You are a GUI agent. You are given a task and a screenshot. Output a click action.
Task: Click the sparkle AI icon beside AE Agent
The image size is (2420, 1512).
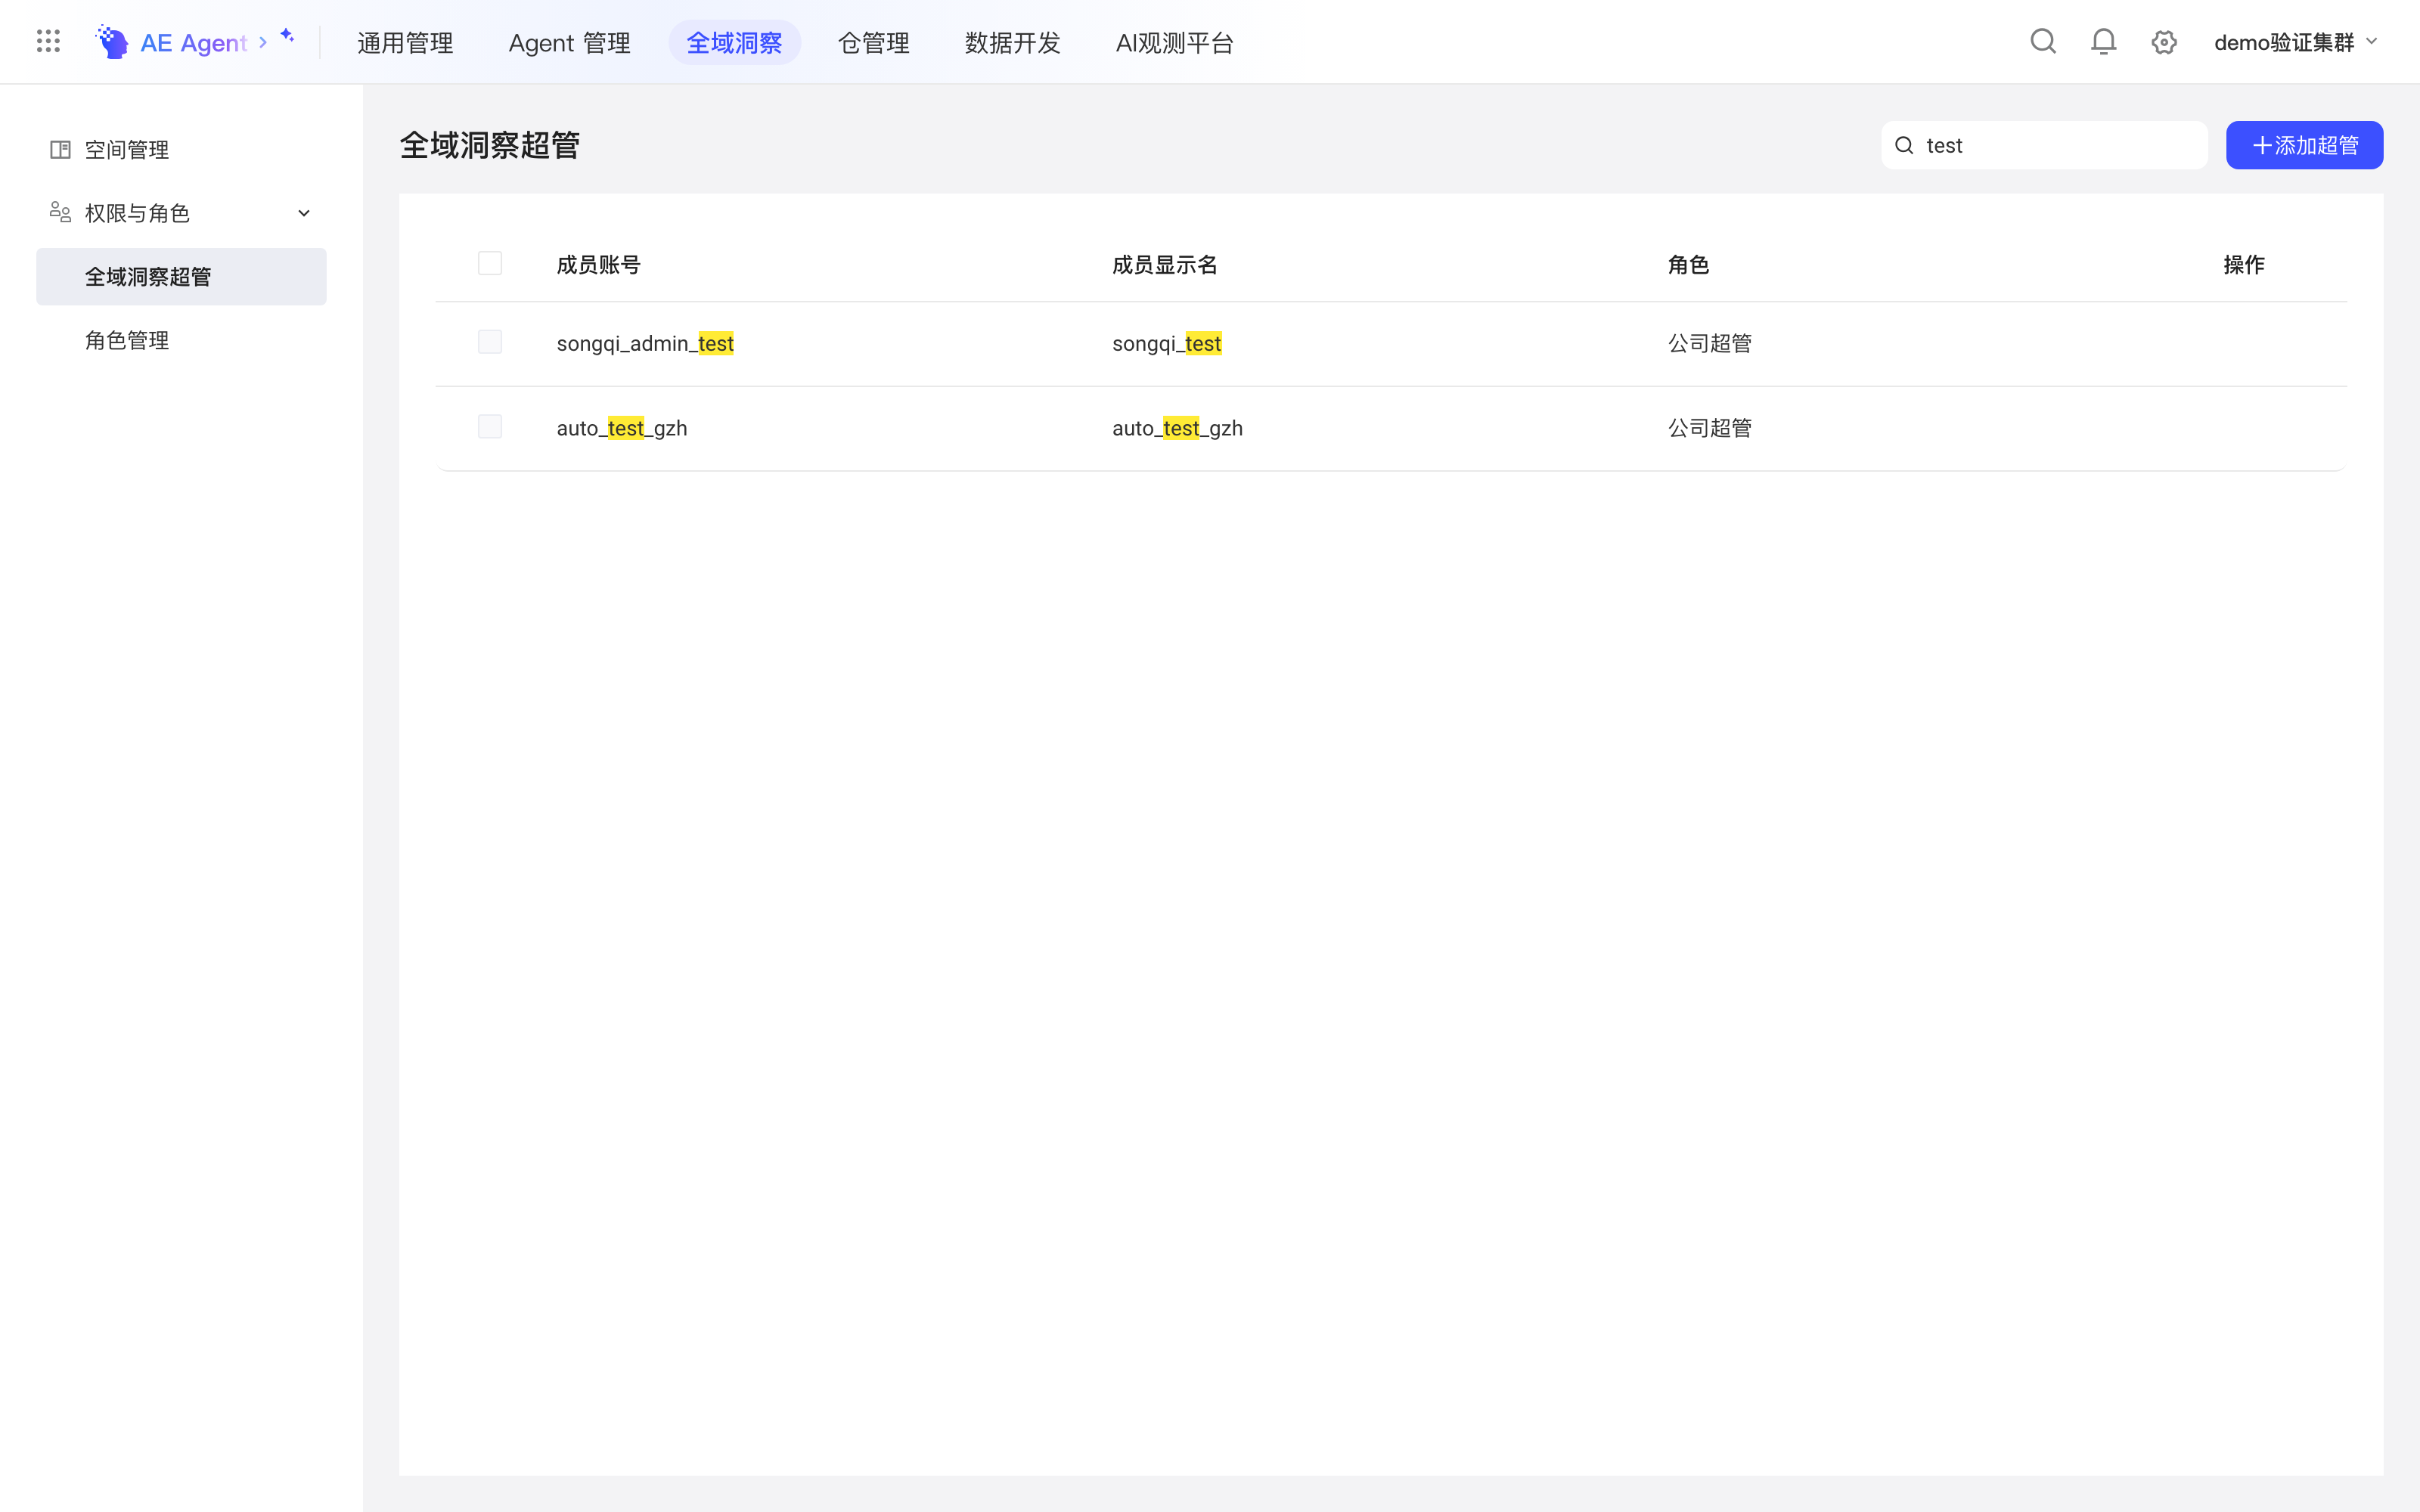[287, 36]
